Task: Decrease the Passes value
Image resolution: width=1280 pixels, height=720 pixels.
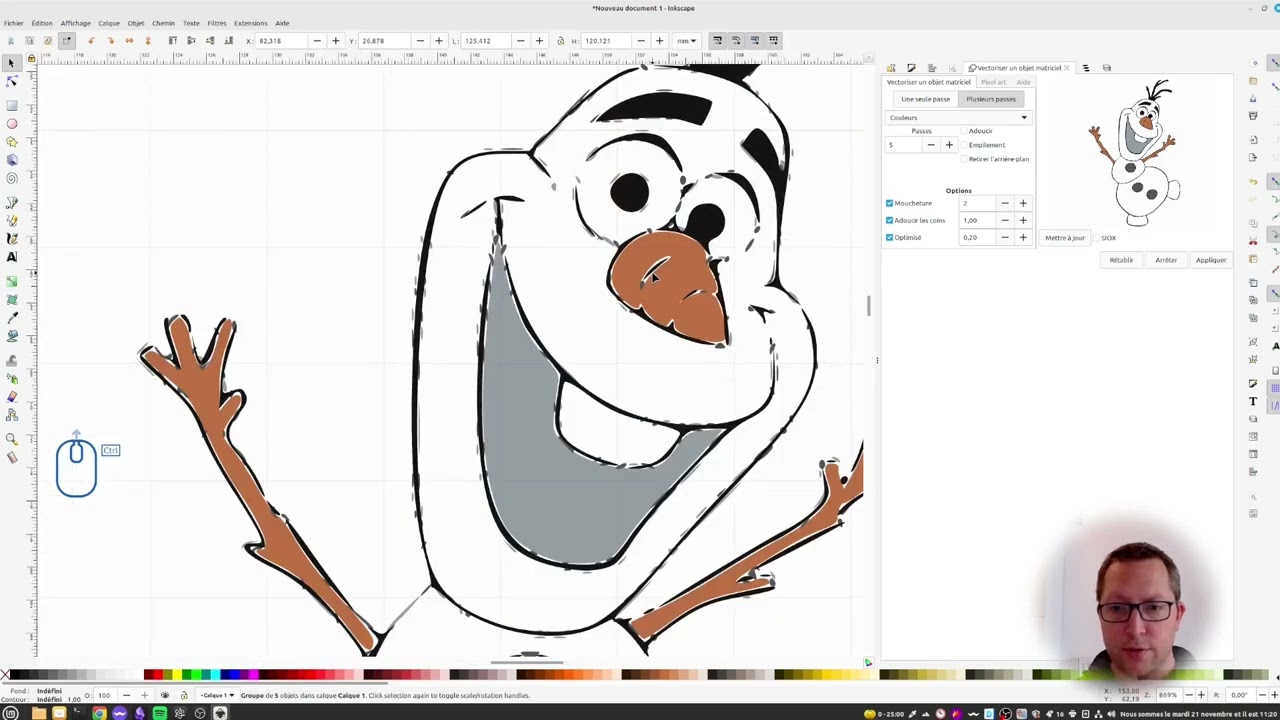Action: pyautogui.click(x=931, y=145)
